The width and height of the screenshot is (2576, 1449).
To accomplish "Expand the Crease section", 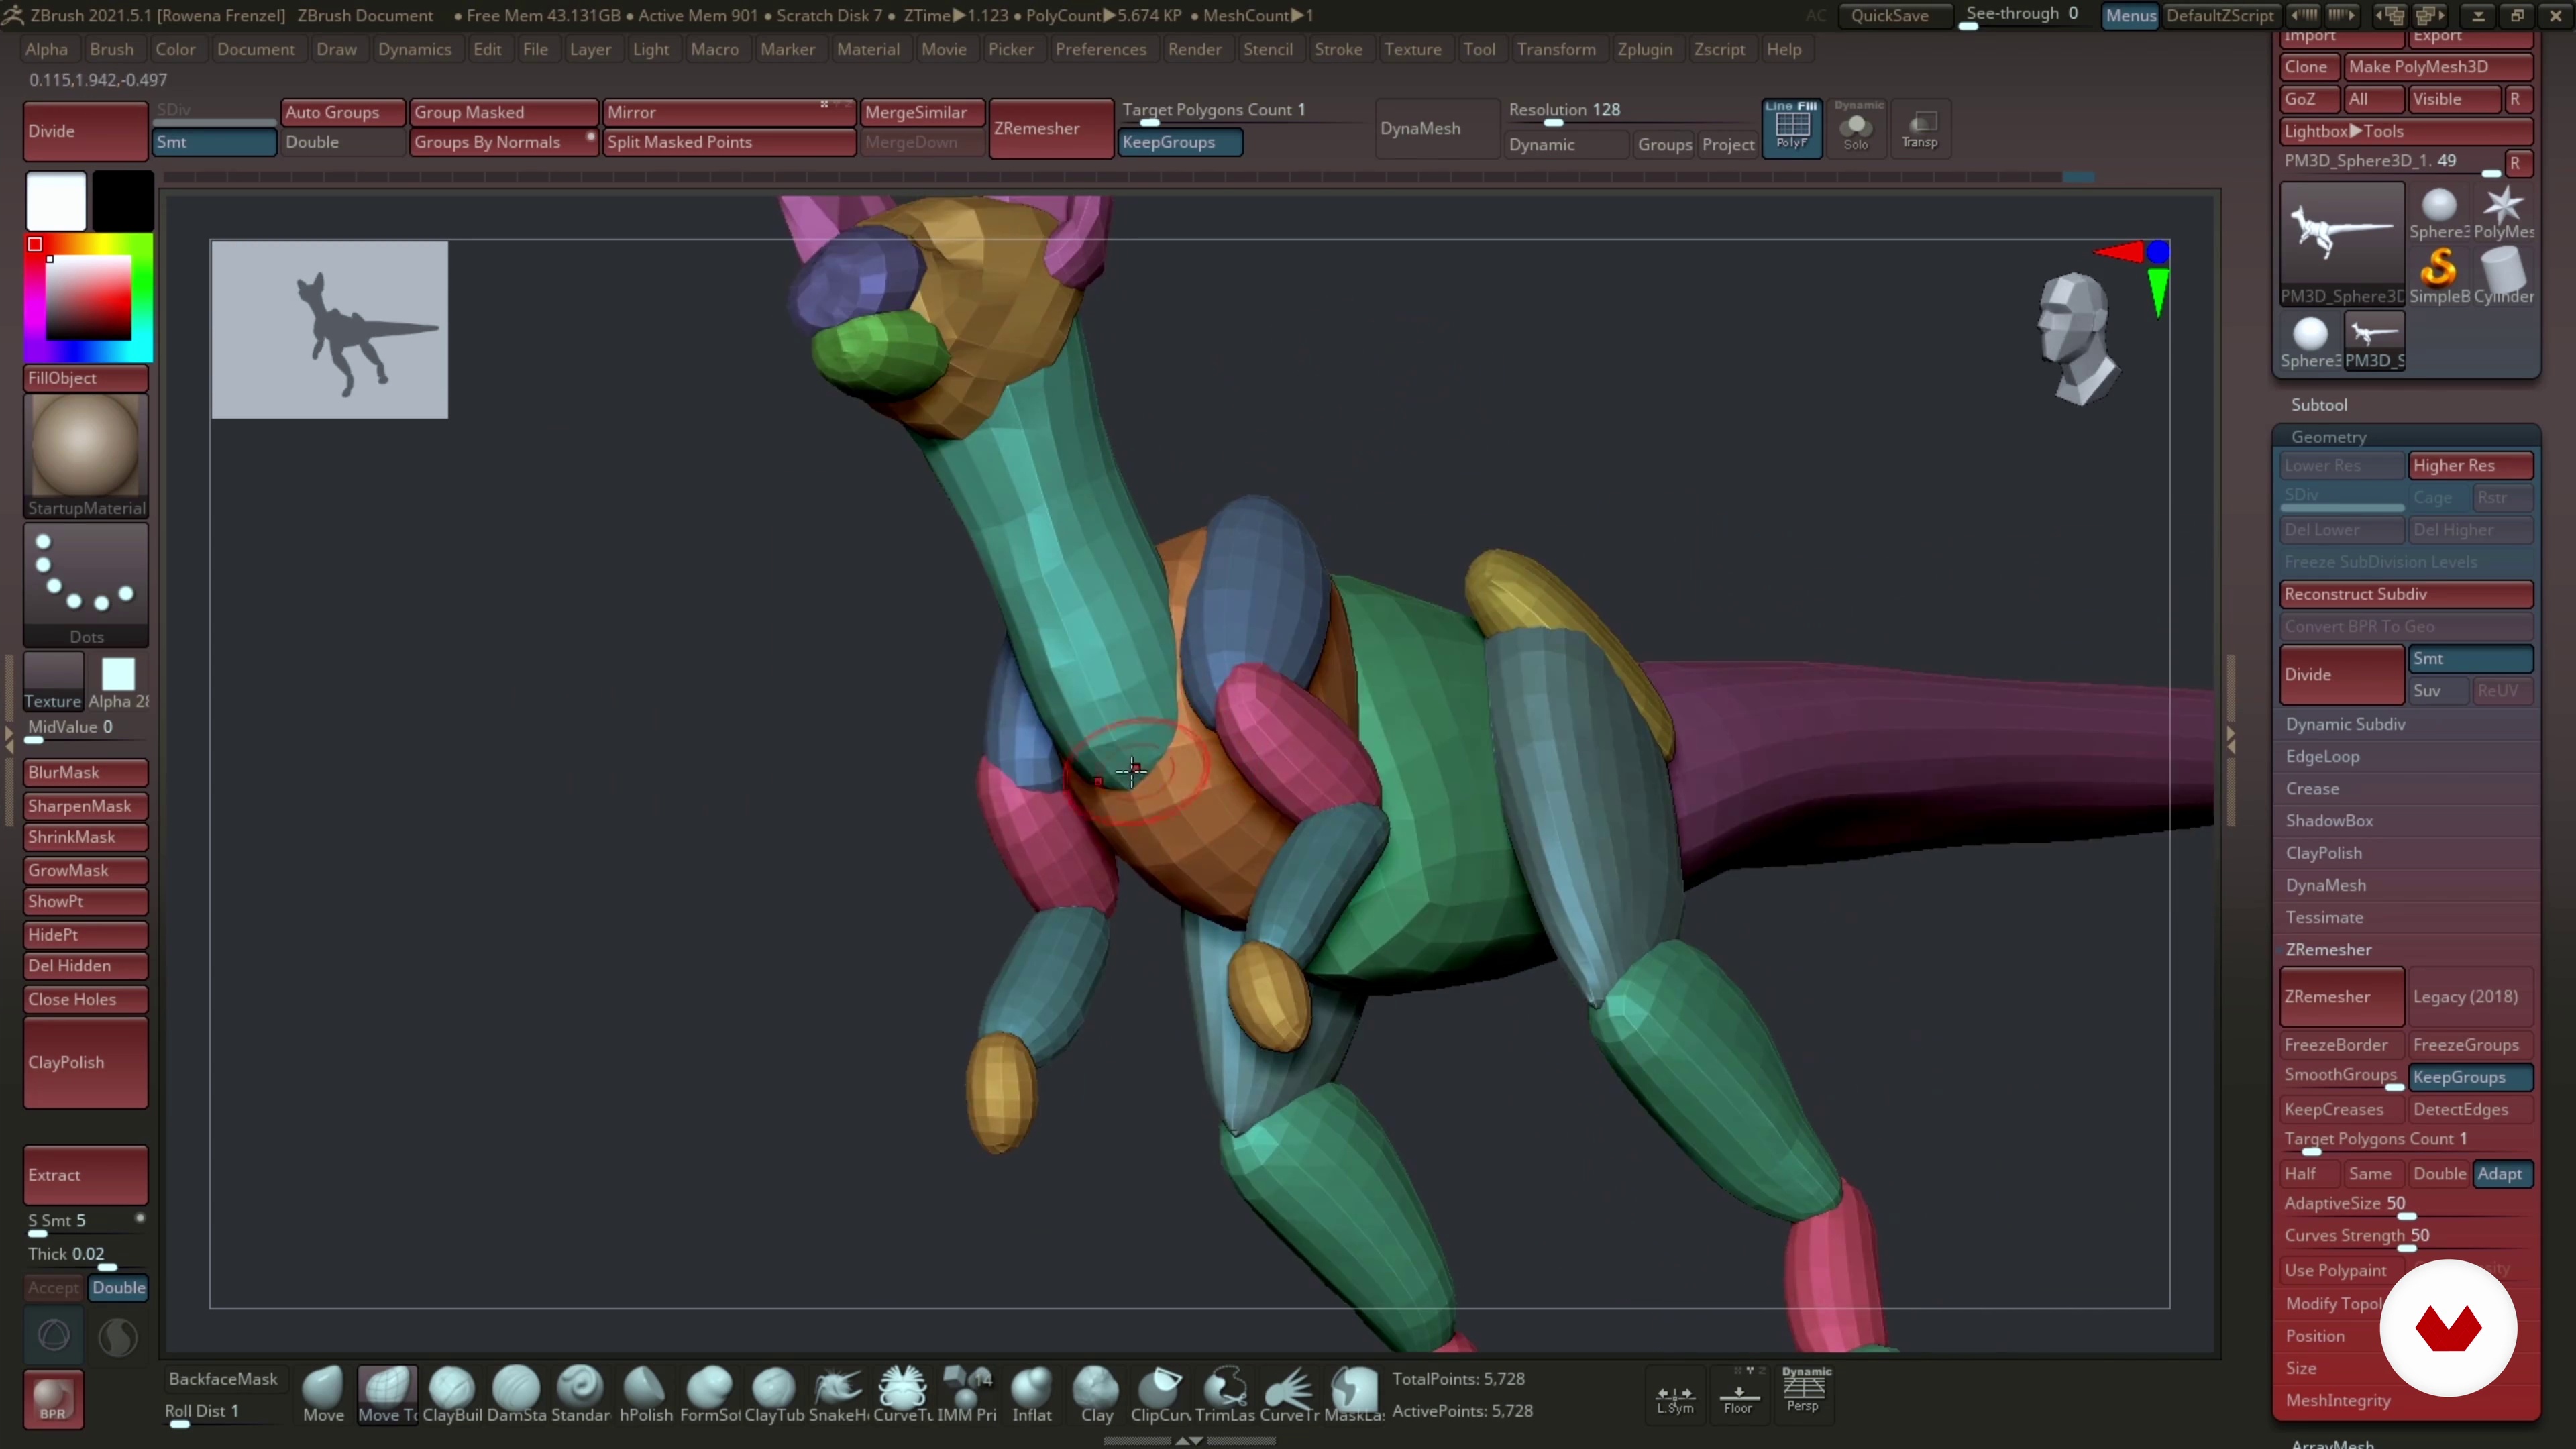I will click(x=2312, y=788).
